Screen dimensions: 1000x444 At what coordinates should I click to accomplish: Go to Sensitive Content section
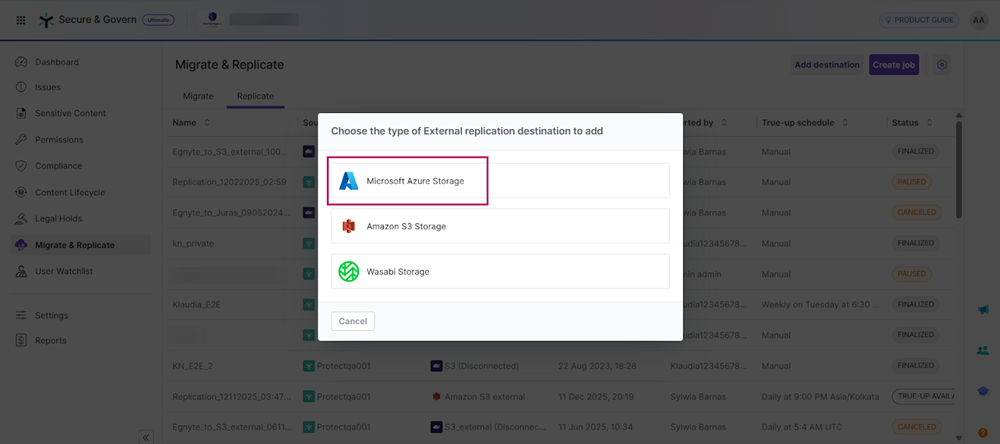click(70, 114)
